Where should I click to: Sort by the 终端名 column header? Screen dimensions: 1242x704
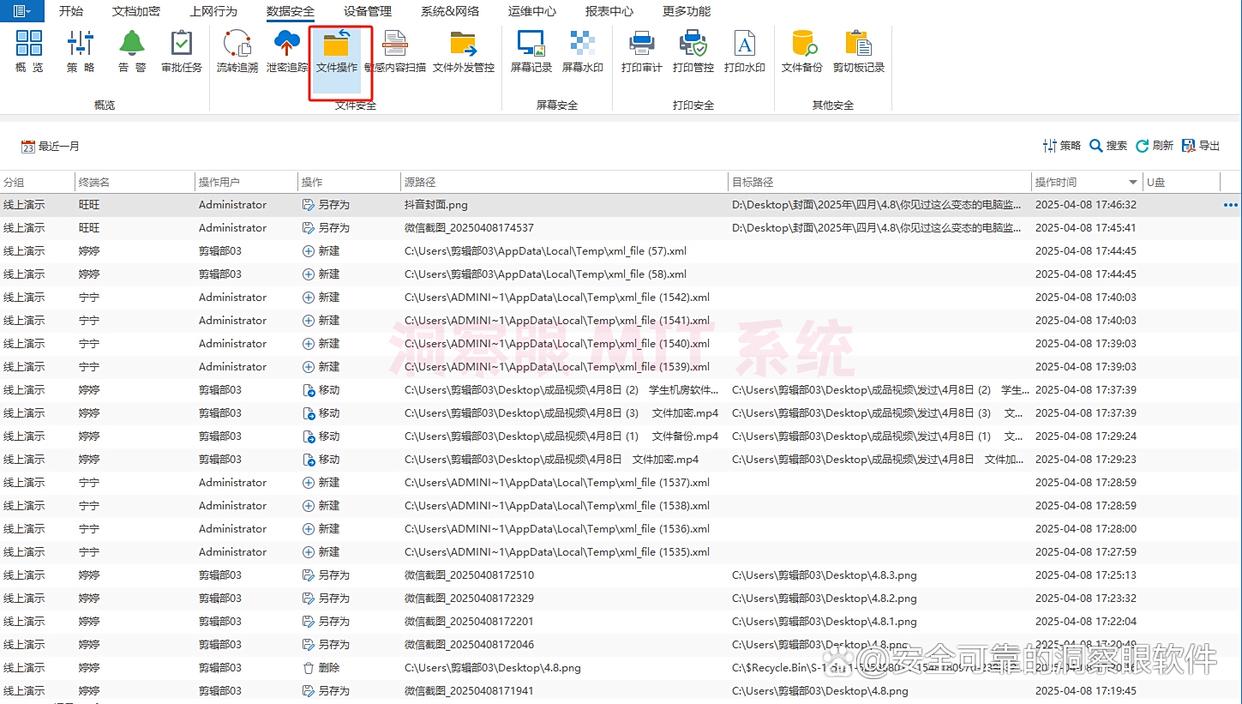click(x=135, y=182)
